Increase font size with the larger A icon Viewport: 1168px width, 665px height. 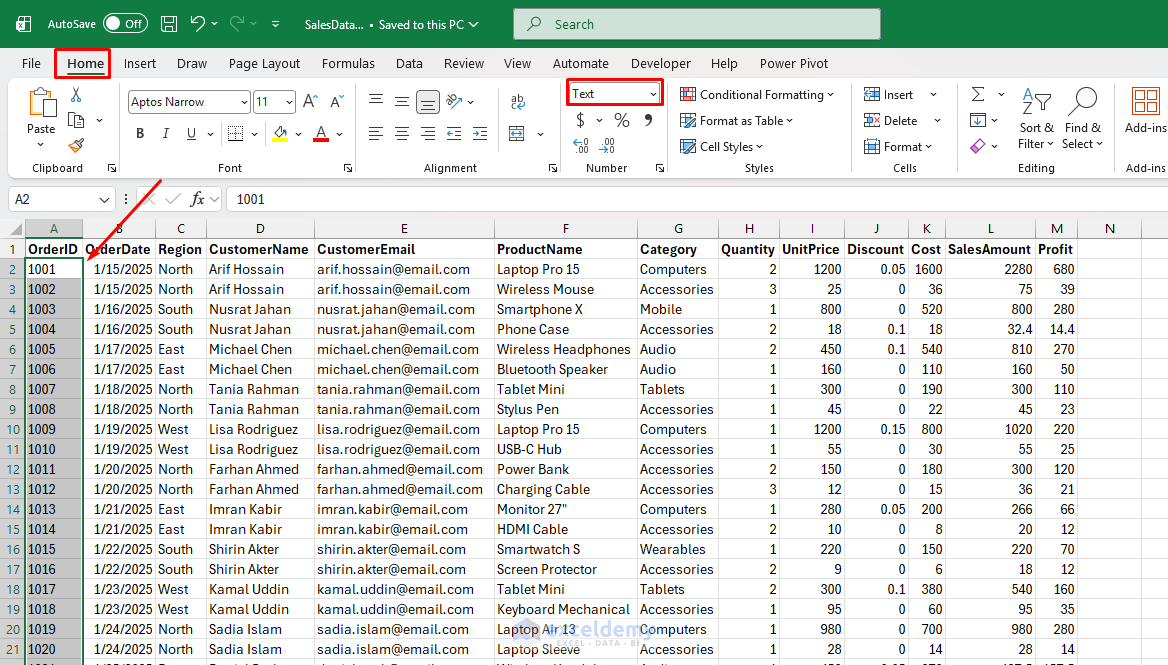(x=311, y=101)
